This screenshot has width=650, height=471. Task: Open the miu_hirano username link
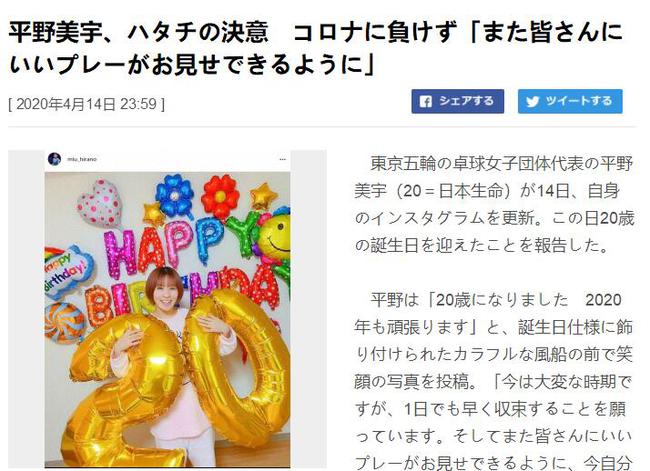[82, 159]
